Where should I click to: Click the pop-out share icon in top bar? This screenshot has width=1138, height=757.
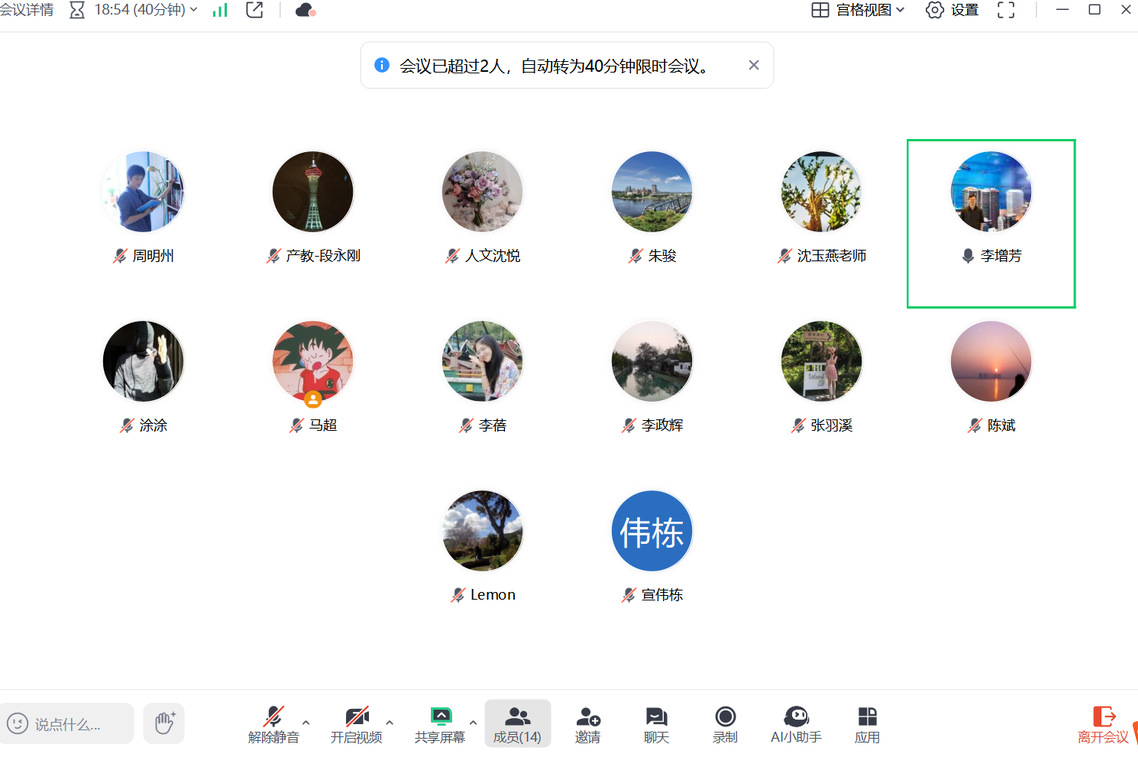(255, 10)
